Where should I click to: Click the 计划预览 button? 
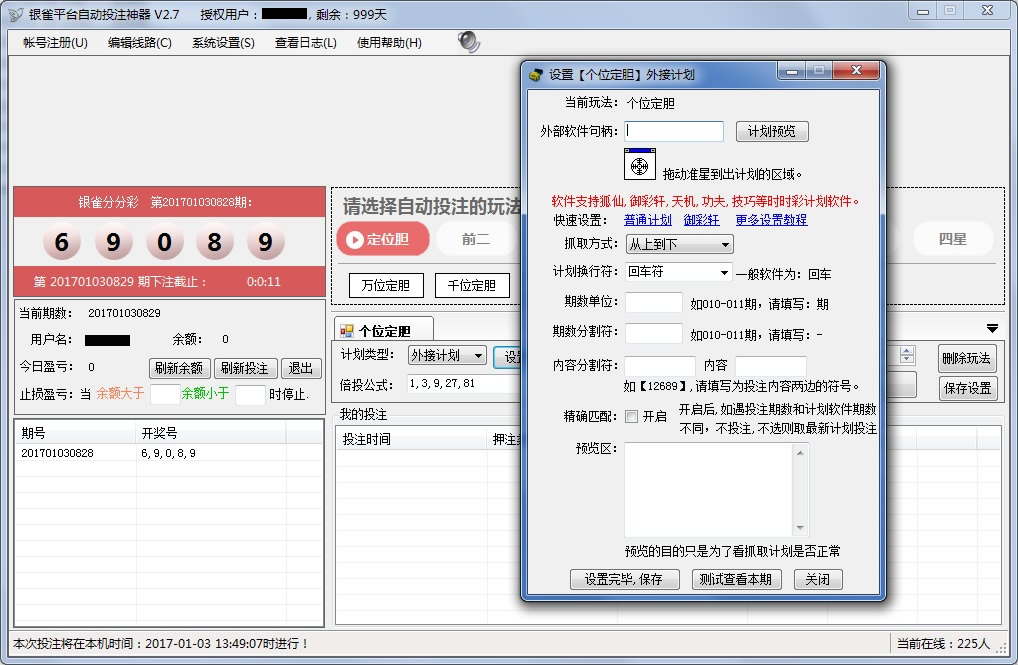point(772,132)
